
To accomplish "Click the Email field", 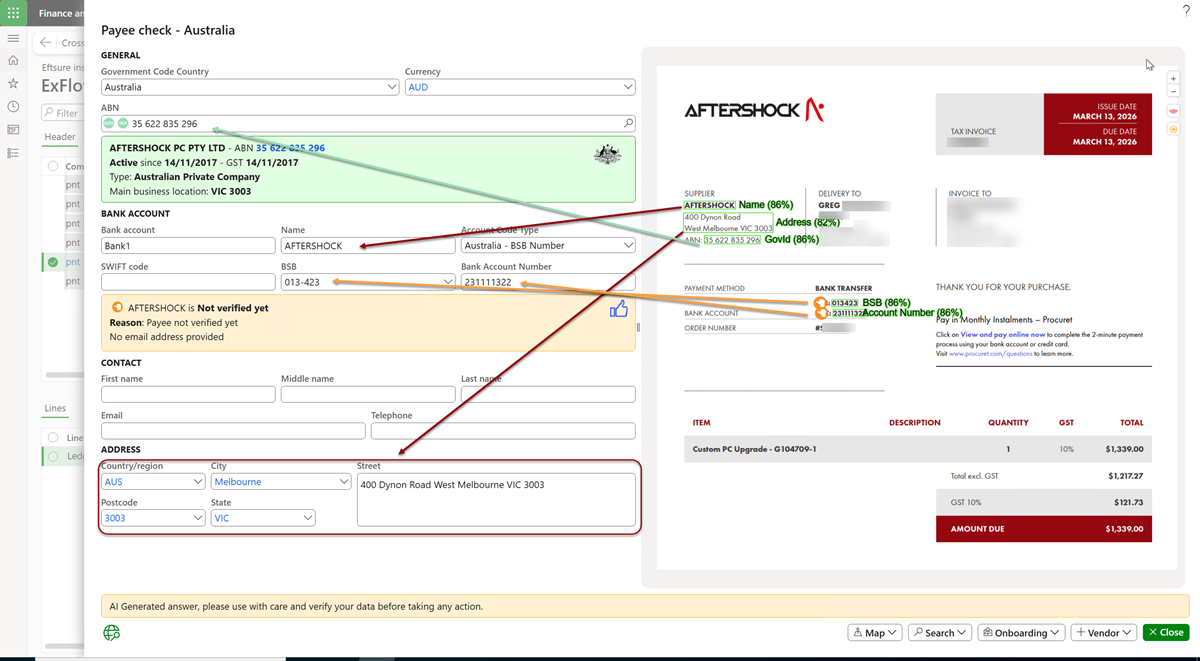I will point(233,431).
